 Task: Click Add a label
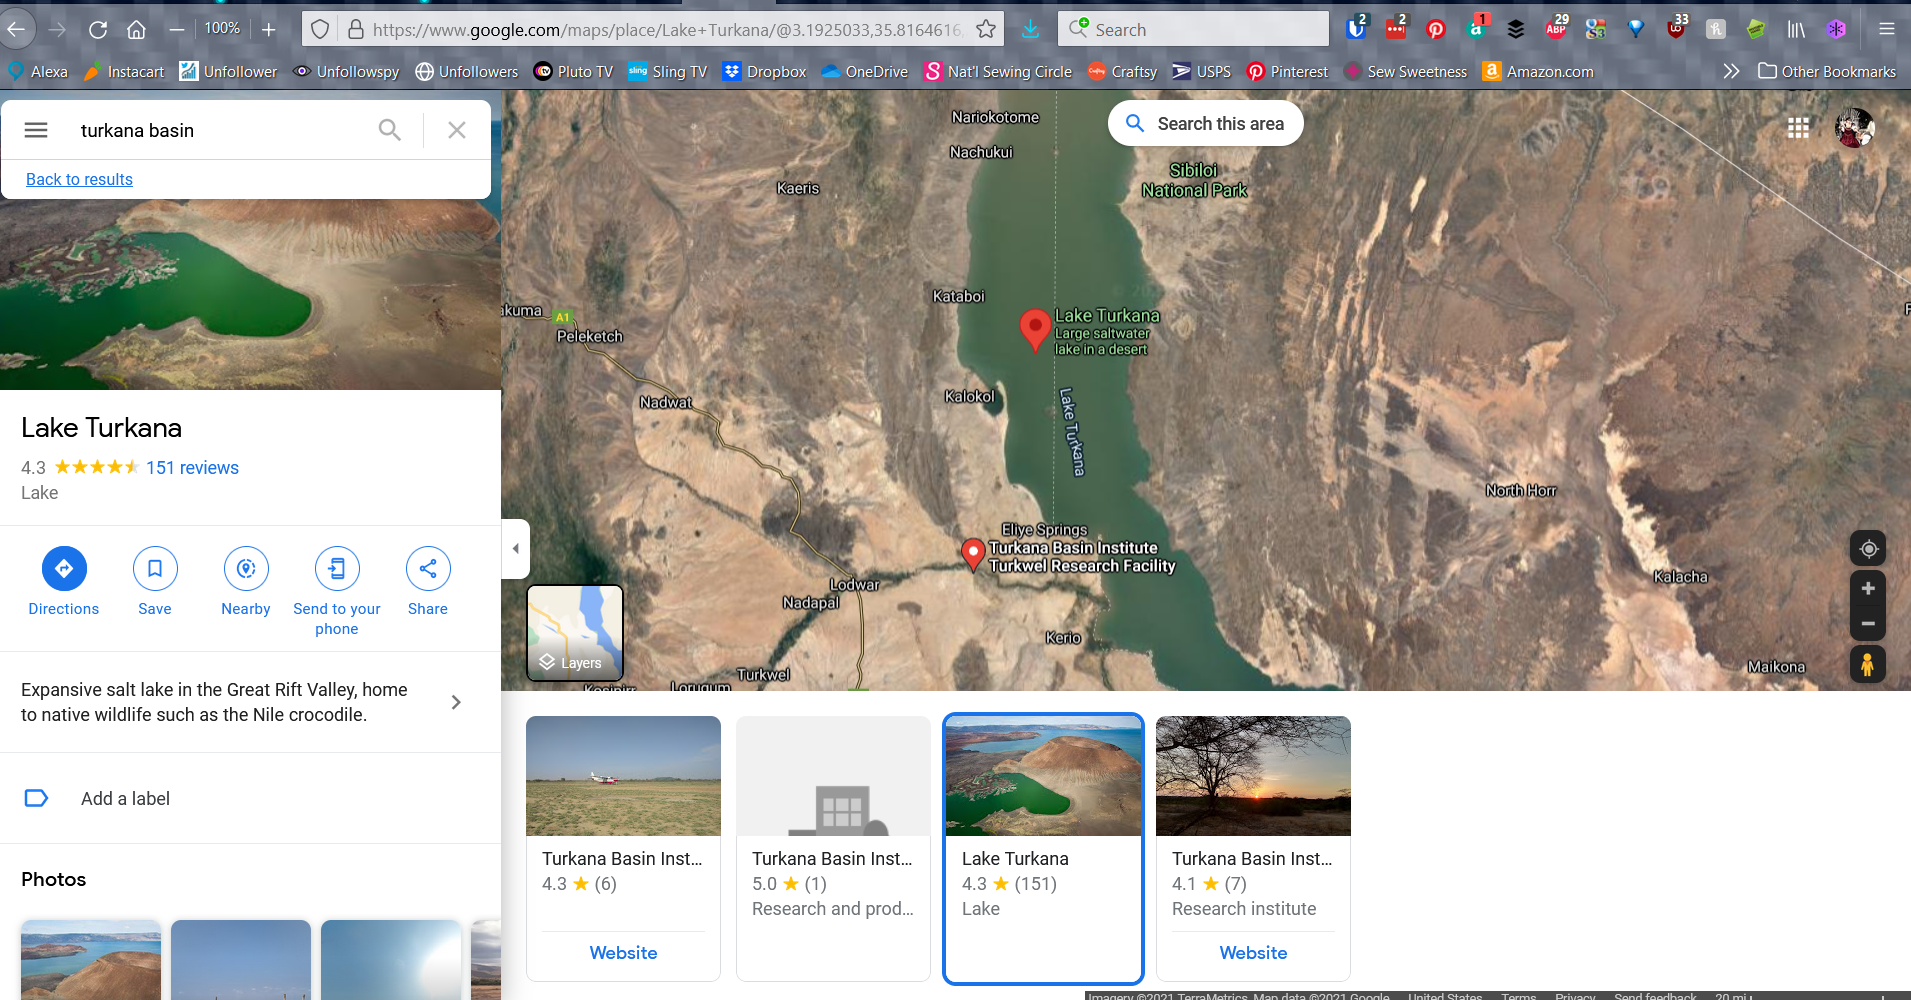(125, 799)
